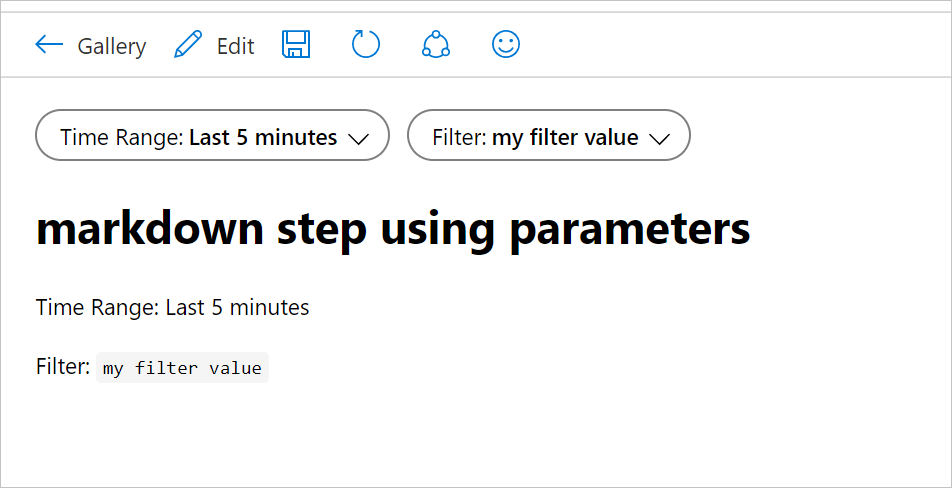Send feedback via the smiley face icon

click(506, 45)
